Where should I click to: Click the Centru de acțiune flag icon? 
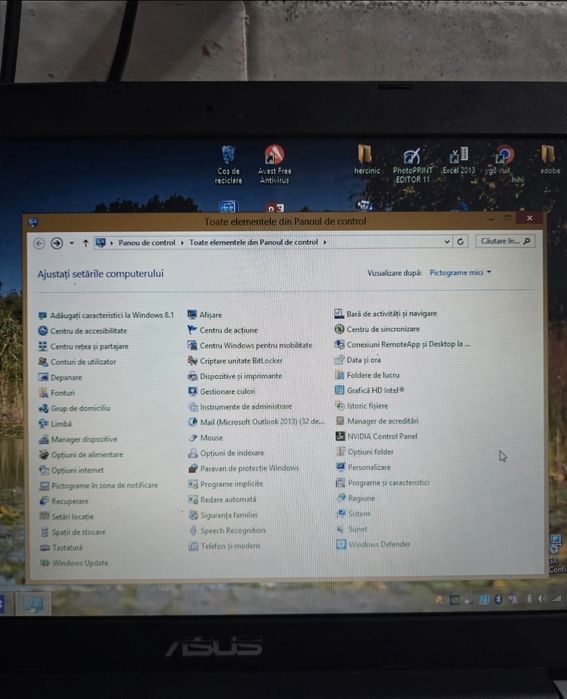(x=192, y=330)
